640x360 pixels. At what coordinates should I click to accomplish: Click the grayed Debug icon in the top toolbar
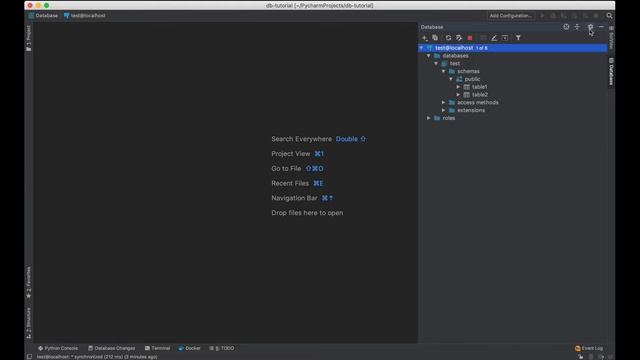pyautogui.click(x=553, y=16)
